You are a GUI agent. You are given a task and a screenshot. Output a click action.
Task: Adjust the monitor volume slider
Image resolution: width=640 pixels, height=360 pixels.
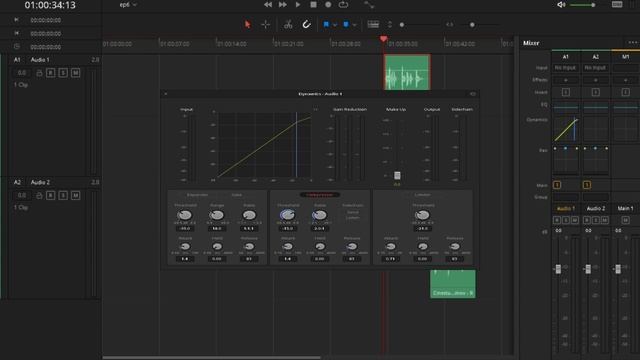[582, 5]
